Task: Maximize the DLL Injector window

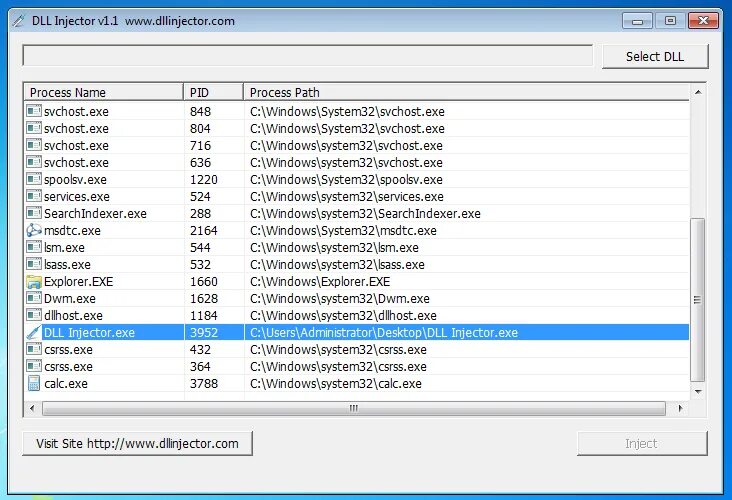Action: pyautogui.click(x=670, y=21)
